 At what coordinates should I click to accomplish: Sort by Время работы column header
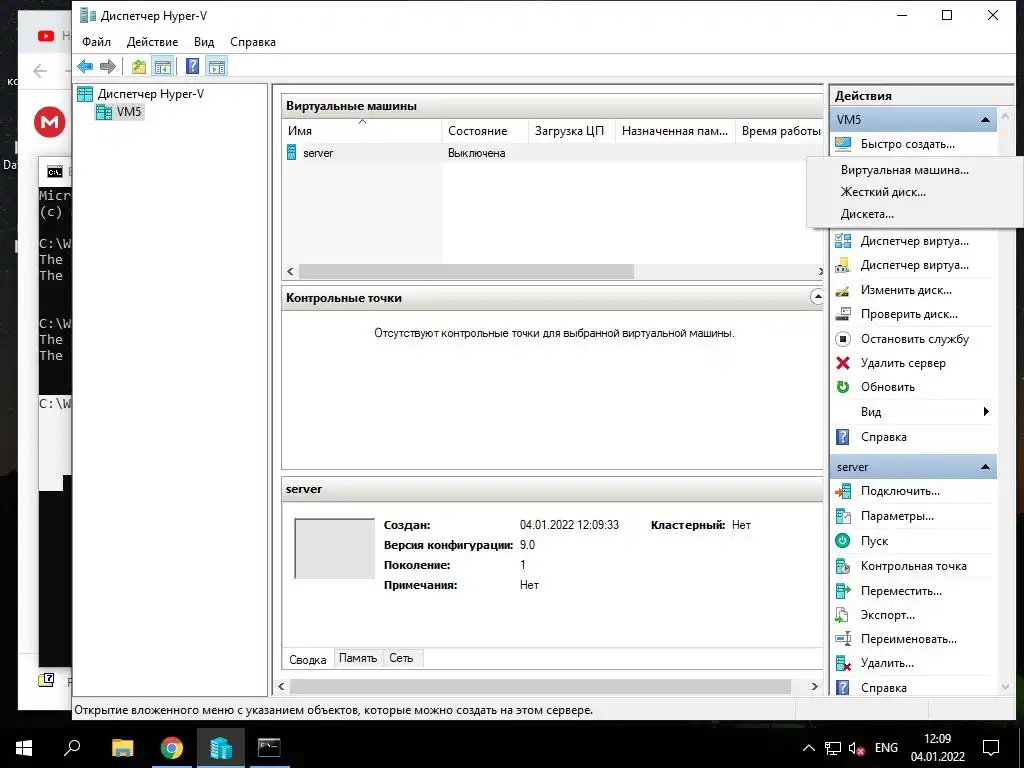[x=780, y=131]
